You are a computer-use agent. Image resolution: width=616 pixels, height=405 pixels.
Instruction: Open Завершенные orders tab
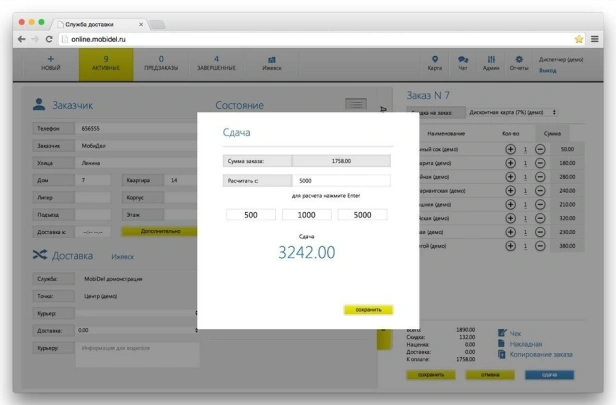pos(216,63)
